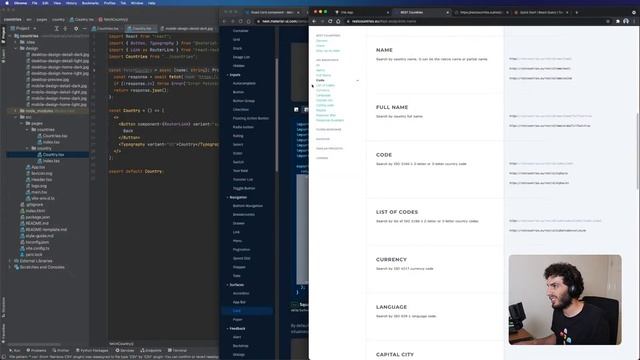Click the expand all icon in project panel
The width and height of the screenshot is (640, 360).
tap(57, 29)
